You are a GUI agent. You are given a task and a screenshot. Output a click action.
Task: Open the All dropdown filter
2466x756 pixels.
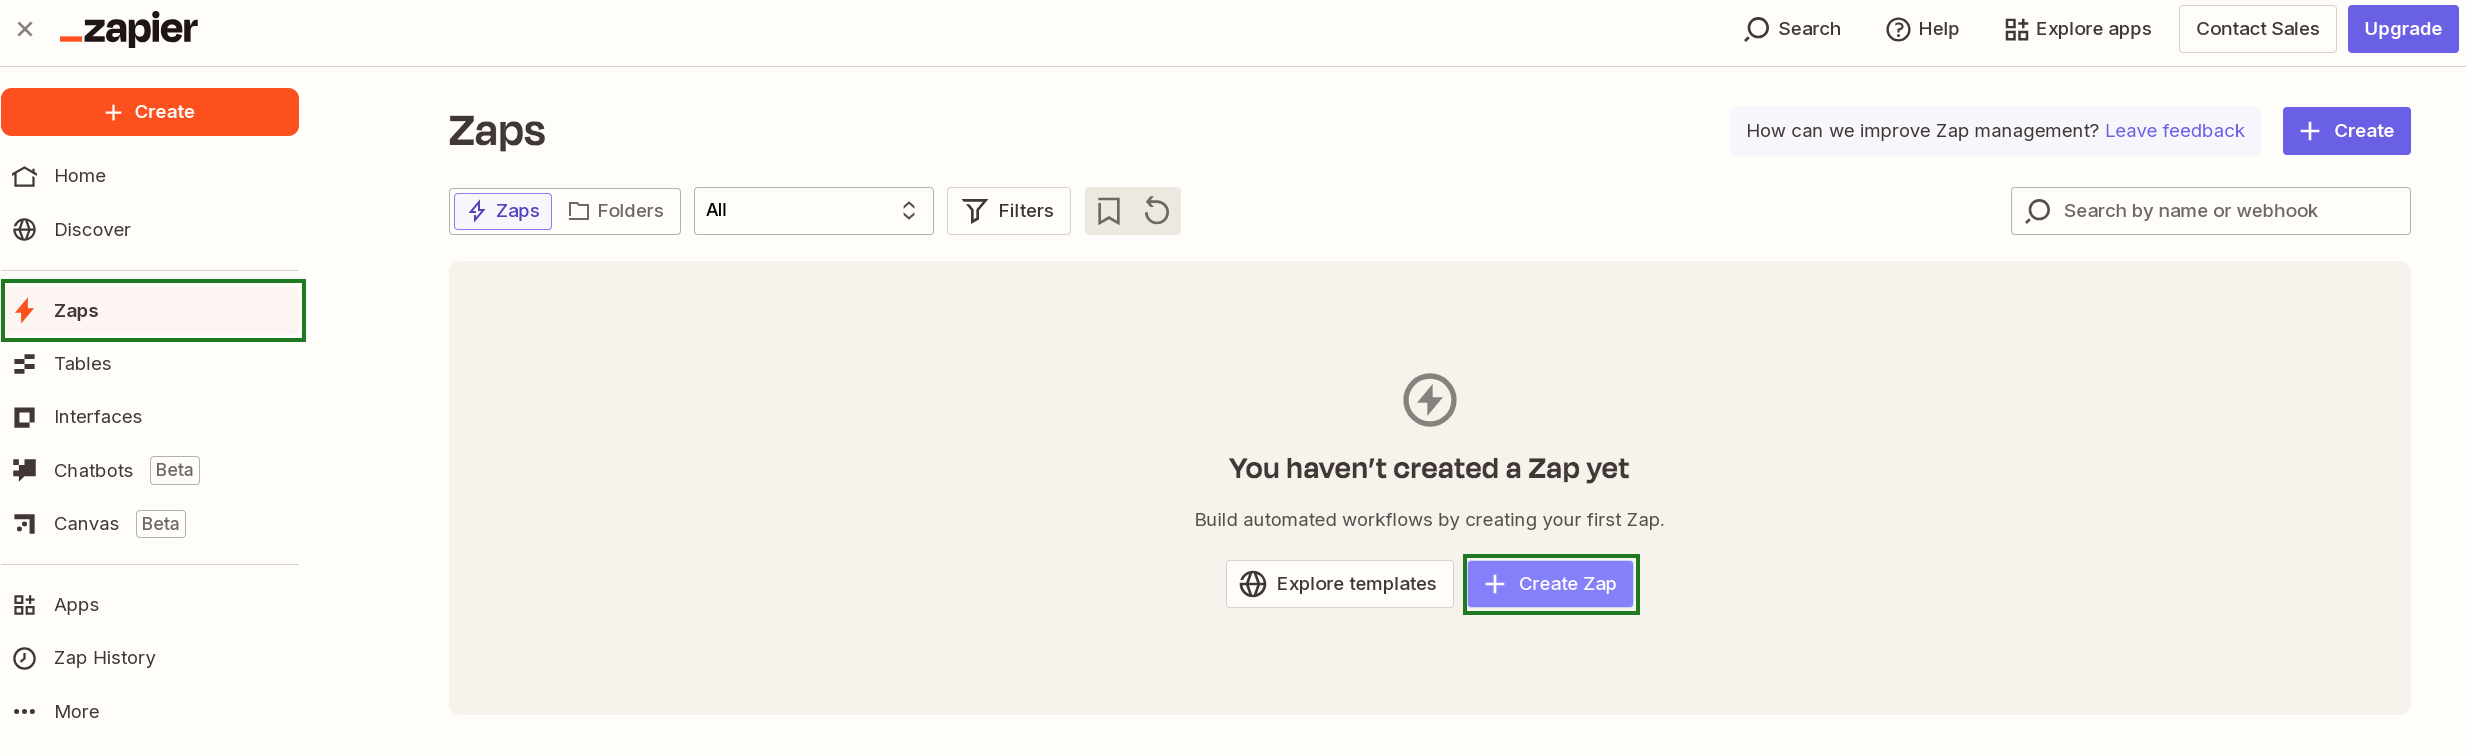813,211
